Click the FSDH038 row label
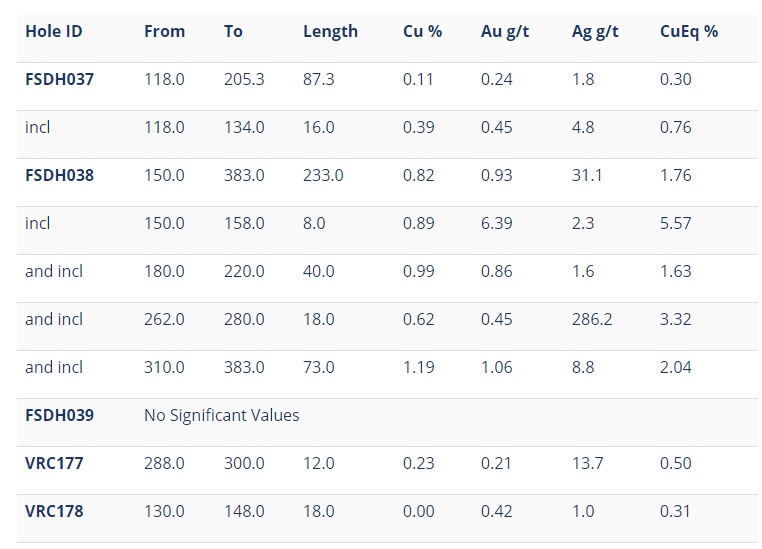The width and height of the screenshot is (762, 549). point(59,175)
